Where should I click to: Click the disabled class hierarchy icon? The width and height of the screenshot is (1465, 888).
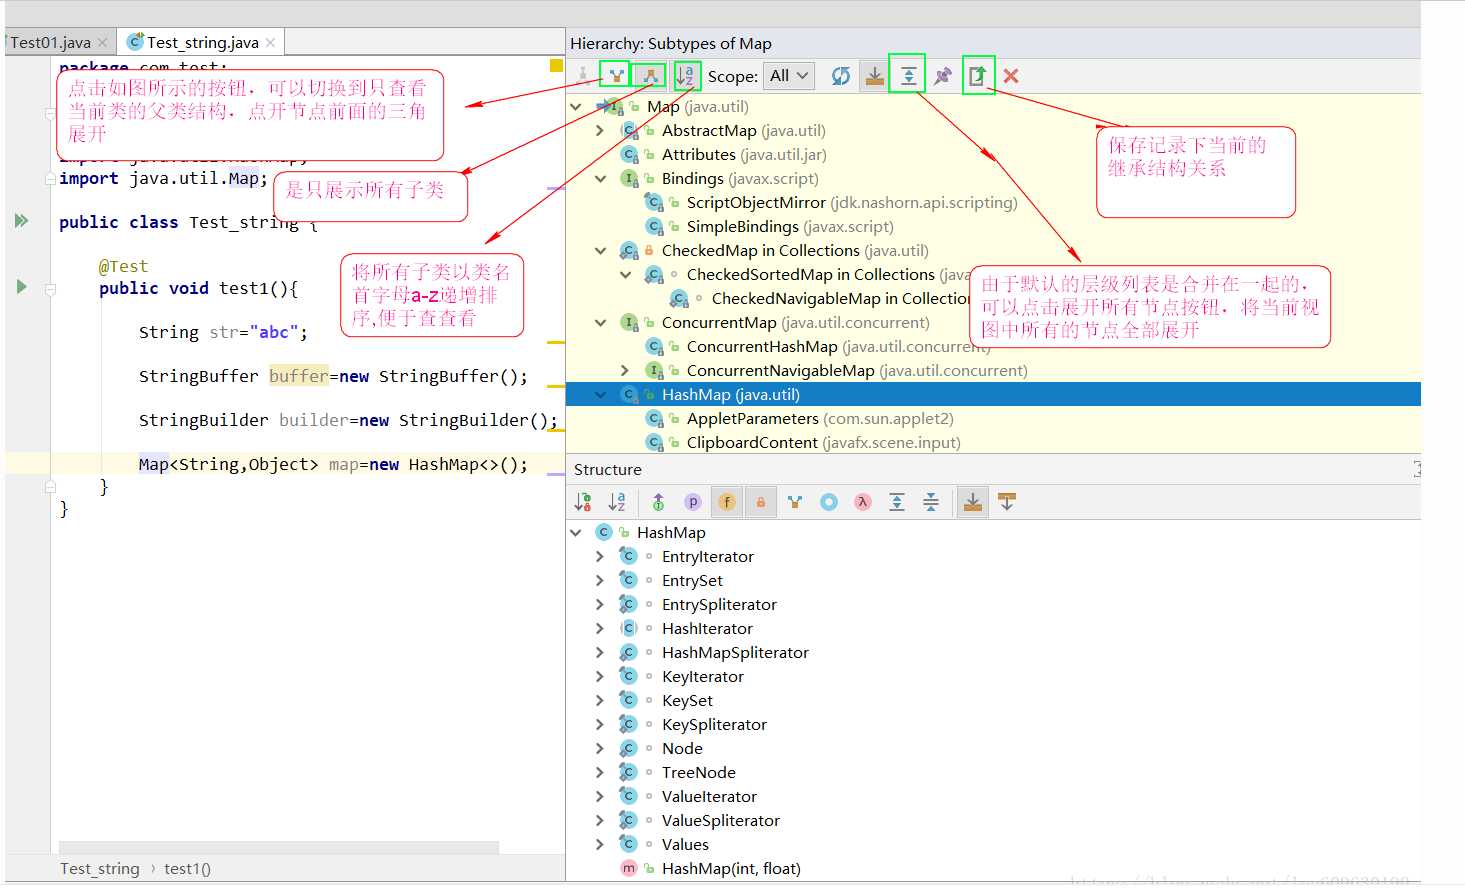click(583, 76)
